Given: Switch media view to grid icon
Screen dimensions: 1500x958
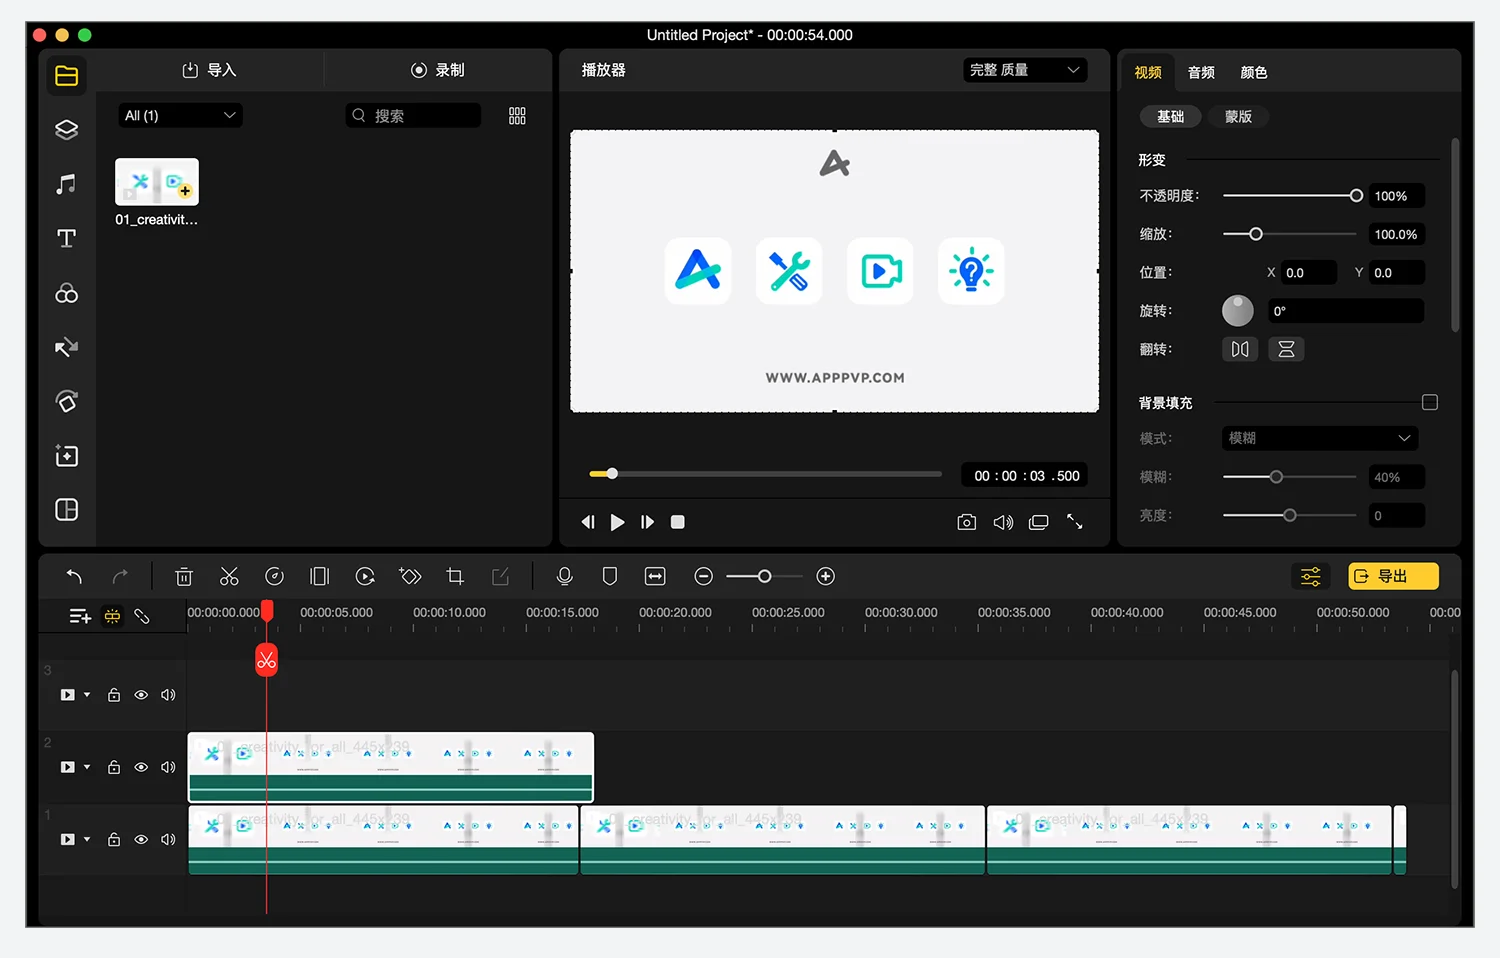Looking at the screenshot, I should tap(517, 116).
